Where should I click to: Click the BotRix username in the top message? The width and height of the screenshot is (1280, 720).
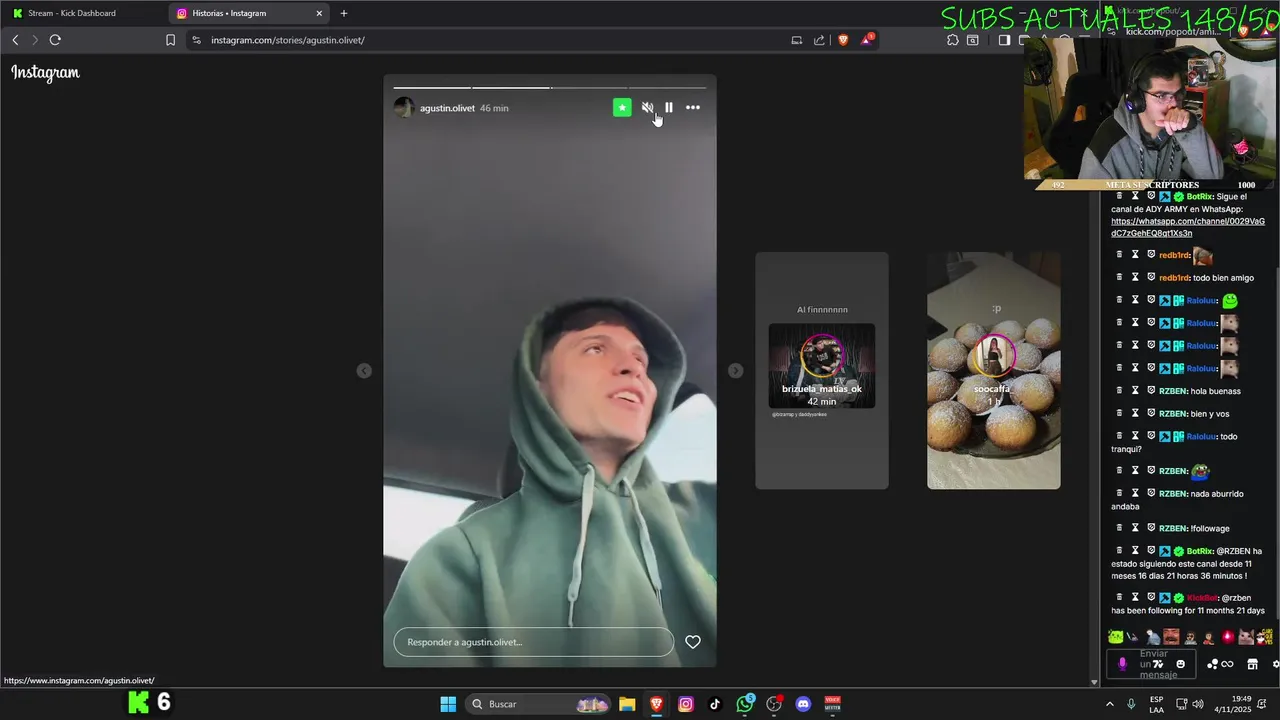pos(1199,197)
